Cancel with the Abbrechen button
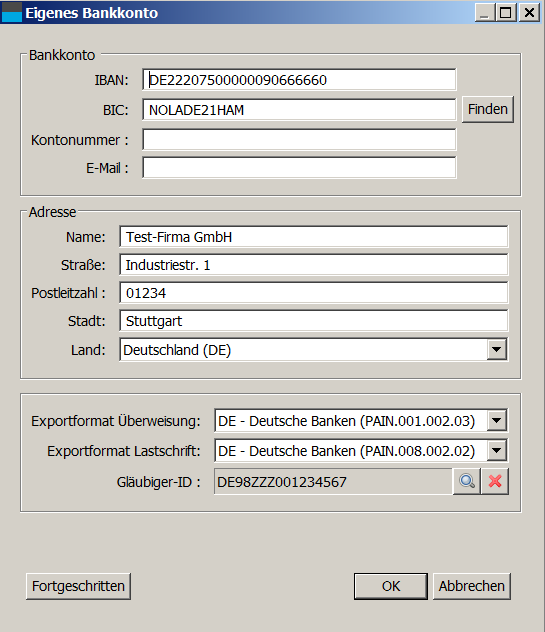 472,586
